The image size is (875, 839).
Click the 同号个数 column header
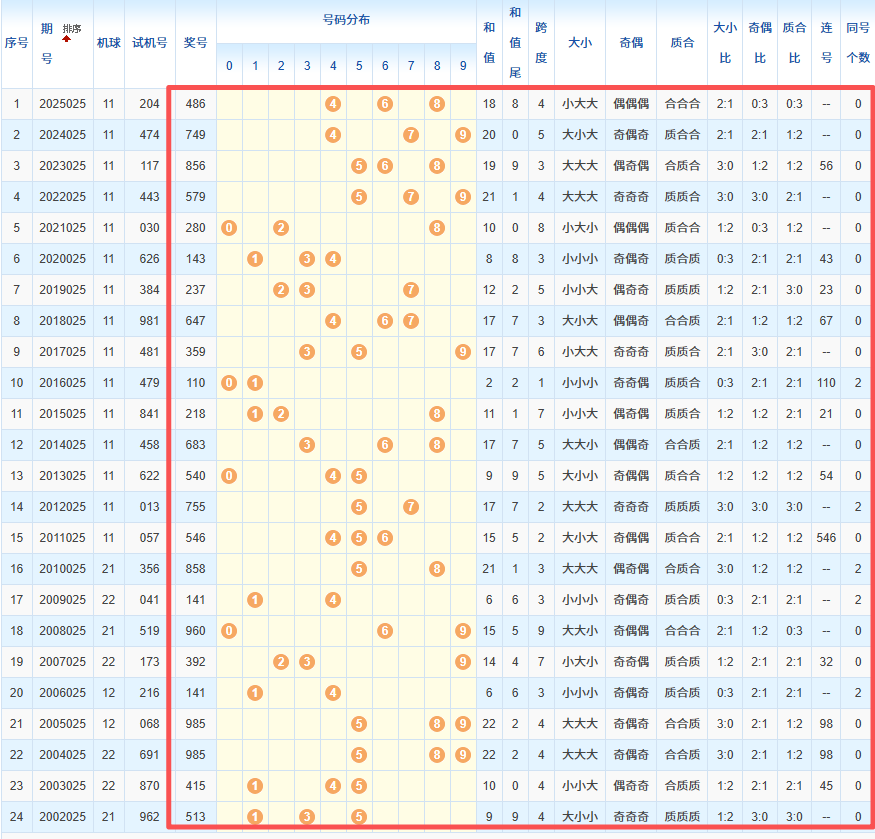coord(857,44)
